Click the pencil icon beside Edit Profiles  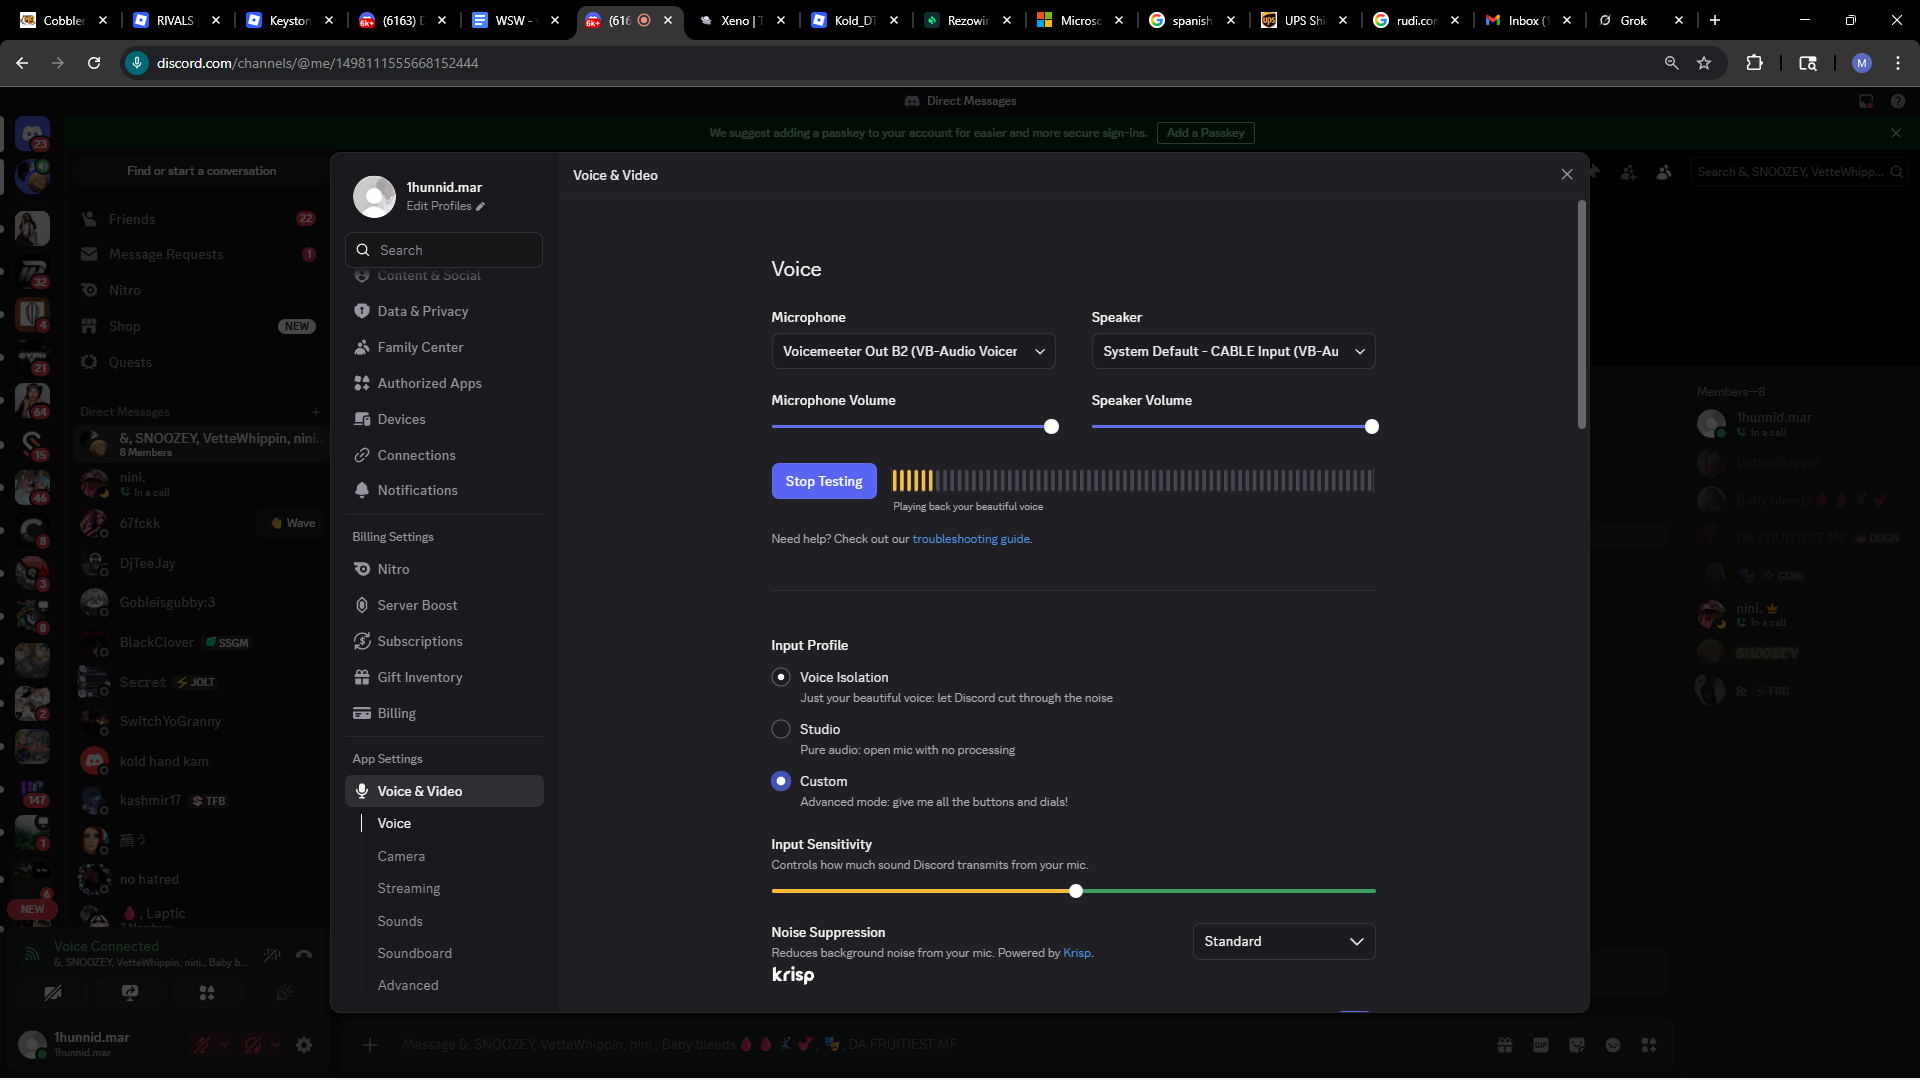480,206
